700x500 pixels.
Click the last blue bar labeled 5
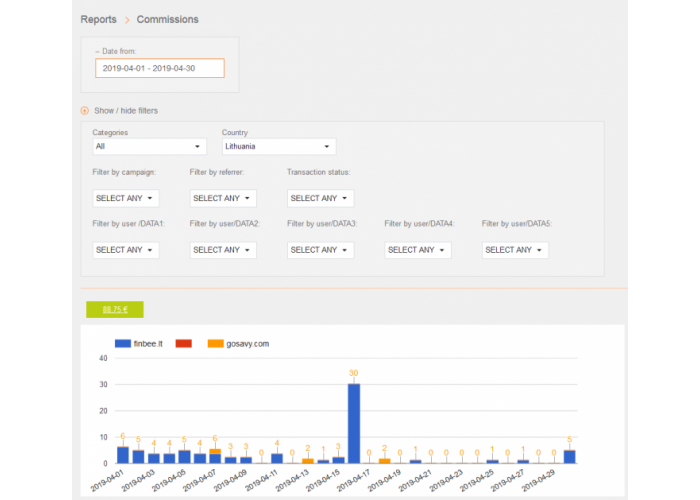click(570, 457)
